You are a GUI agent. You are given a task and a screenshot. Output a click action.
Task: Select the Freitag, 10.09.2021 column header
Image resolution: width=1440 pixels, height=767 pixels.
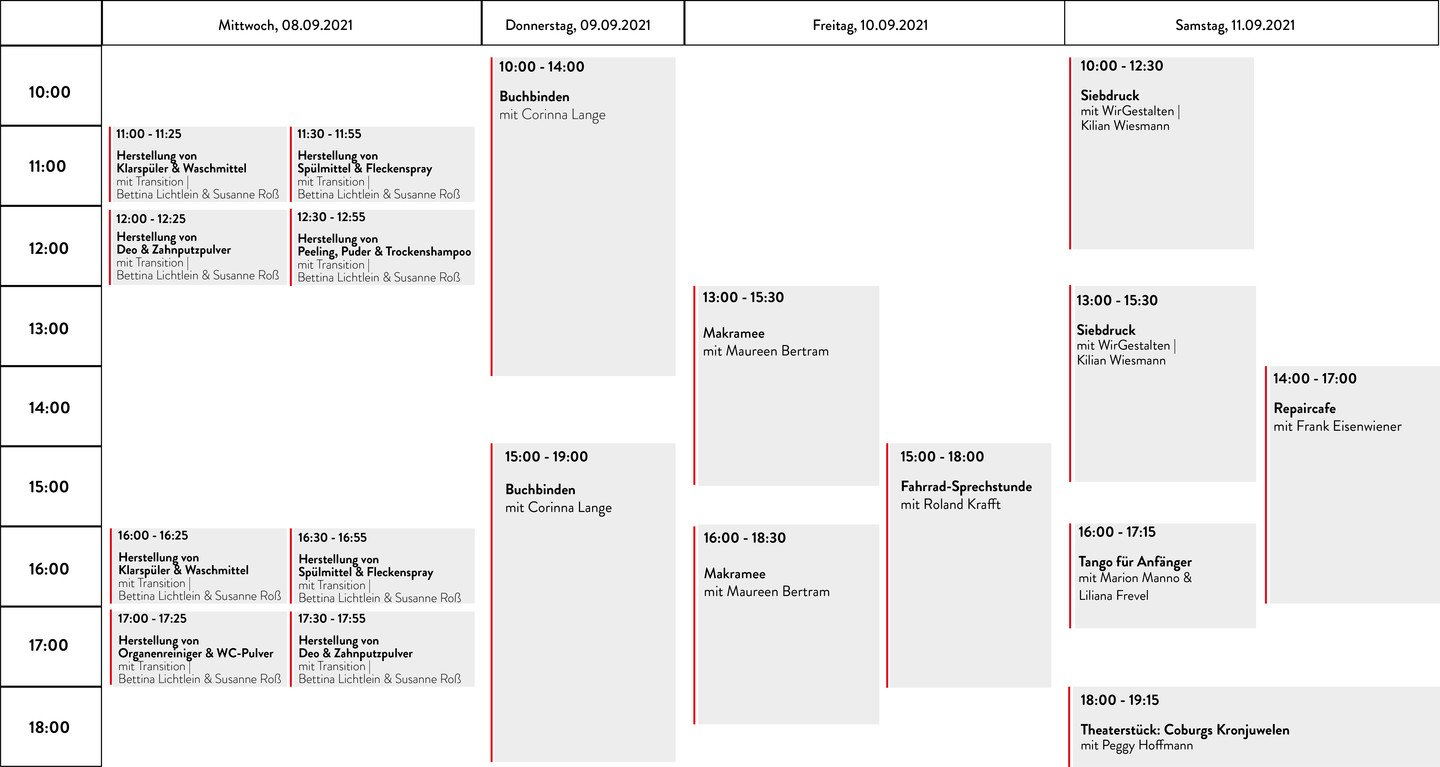pyautogui.click(x=874, y=24)
